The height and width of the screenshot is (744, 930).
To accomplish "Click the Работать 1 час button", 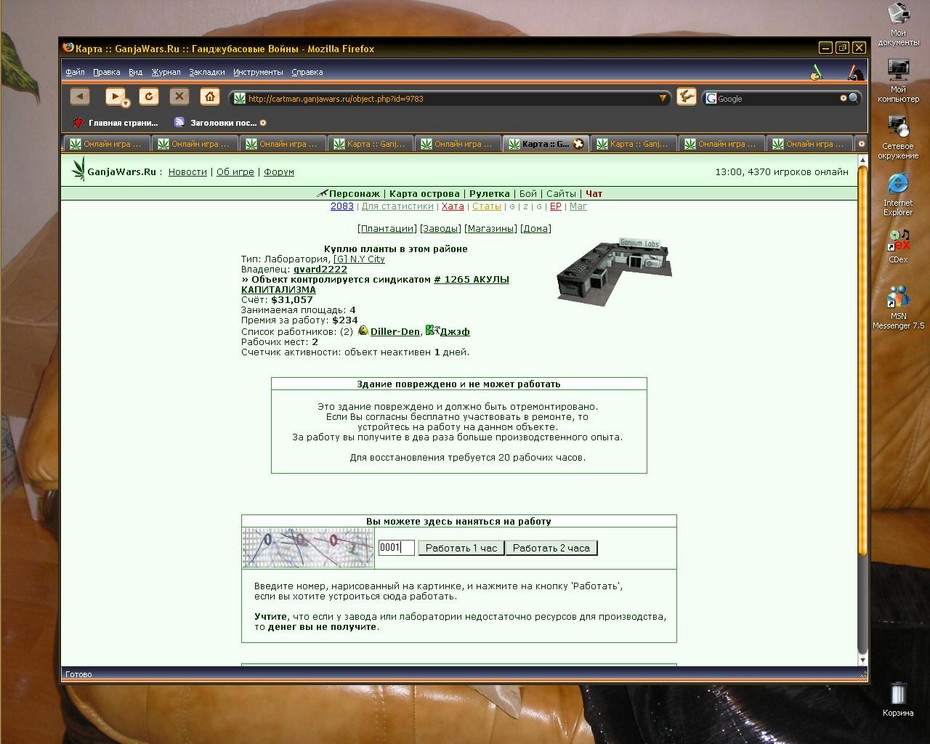I will (461, 548).
